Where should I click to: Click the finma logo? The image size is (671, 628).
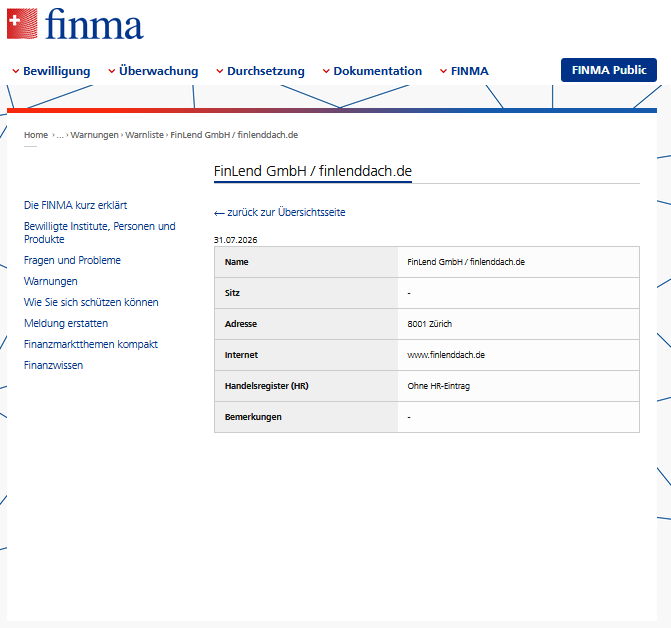coord(75,24)
